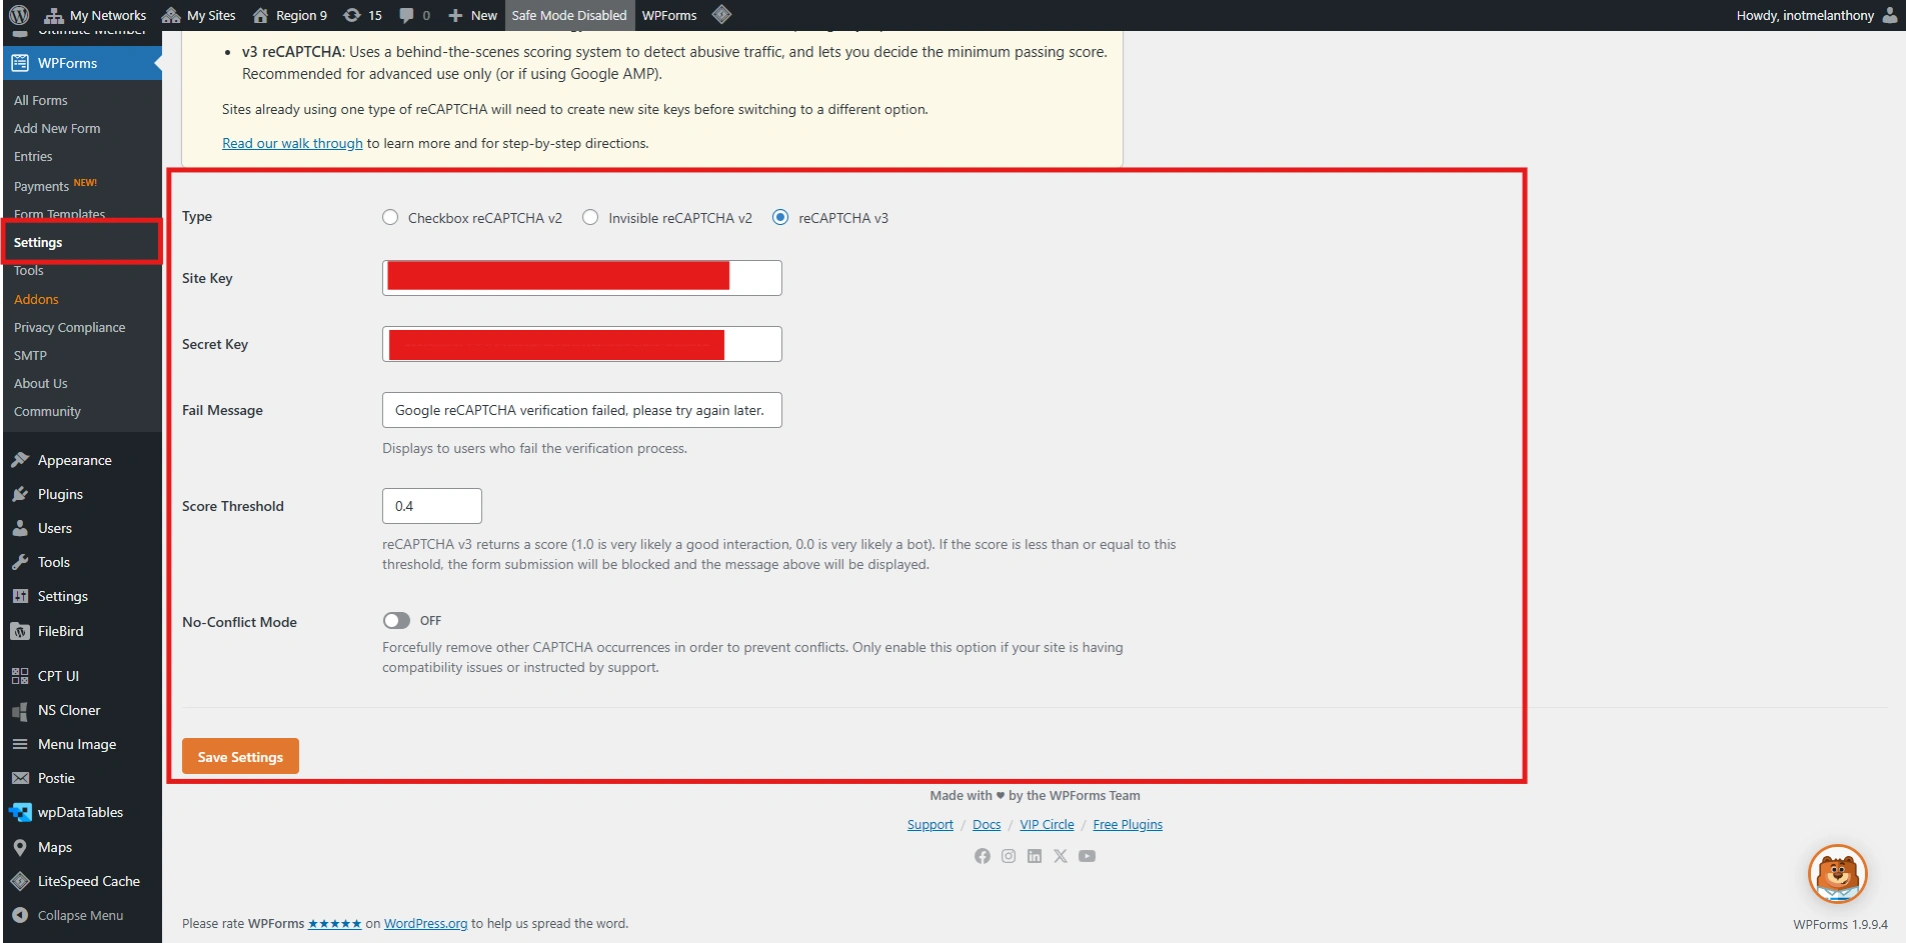Toggle No-Conflict Mode switch
The height and width of the screenshot is (943, 1906).
[x=396, y=621]
